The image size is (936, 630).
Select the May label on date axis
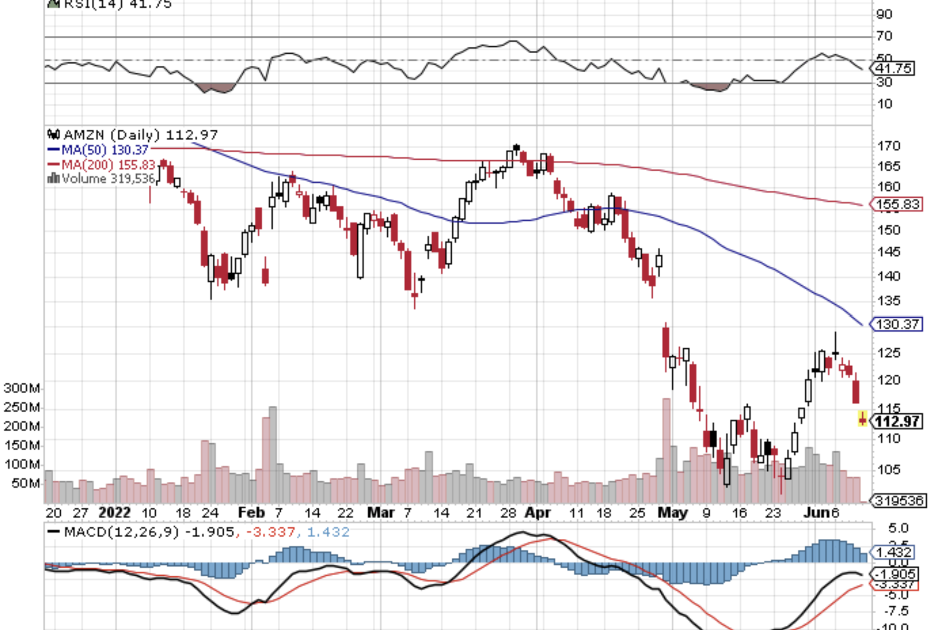click(674, 511)
